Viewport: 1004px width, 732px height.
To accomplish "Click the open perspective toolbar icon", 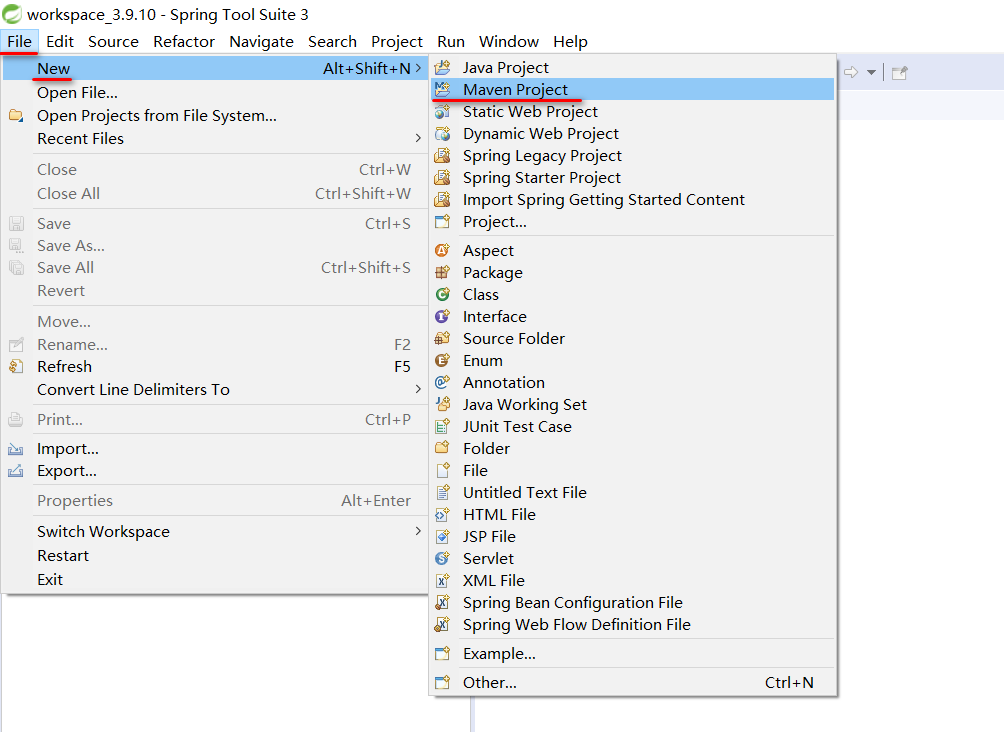I will coord(900,72).
